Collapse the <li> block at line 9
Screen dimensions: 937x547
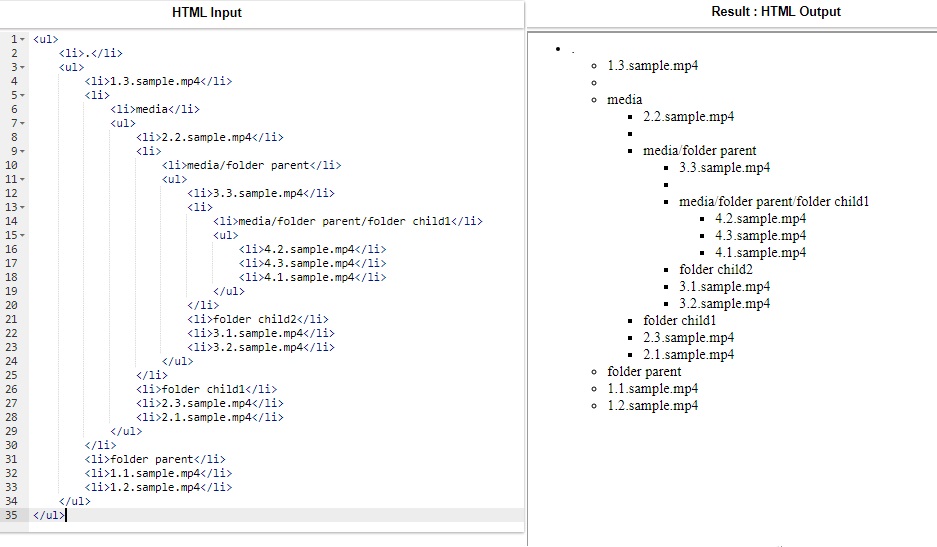(22, 151)
